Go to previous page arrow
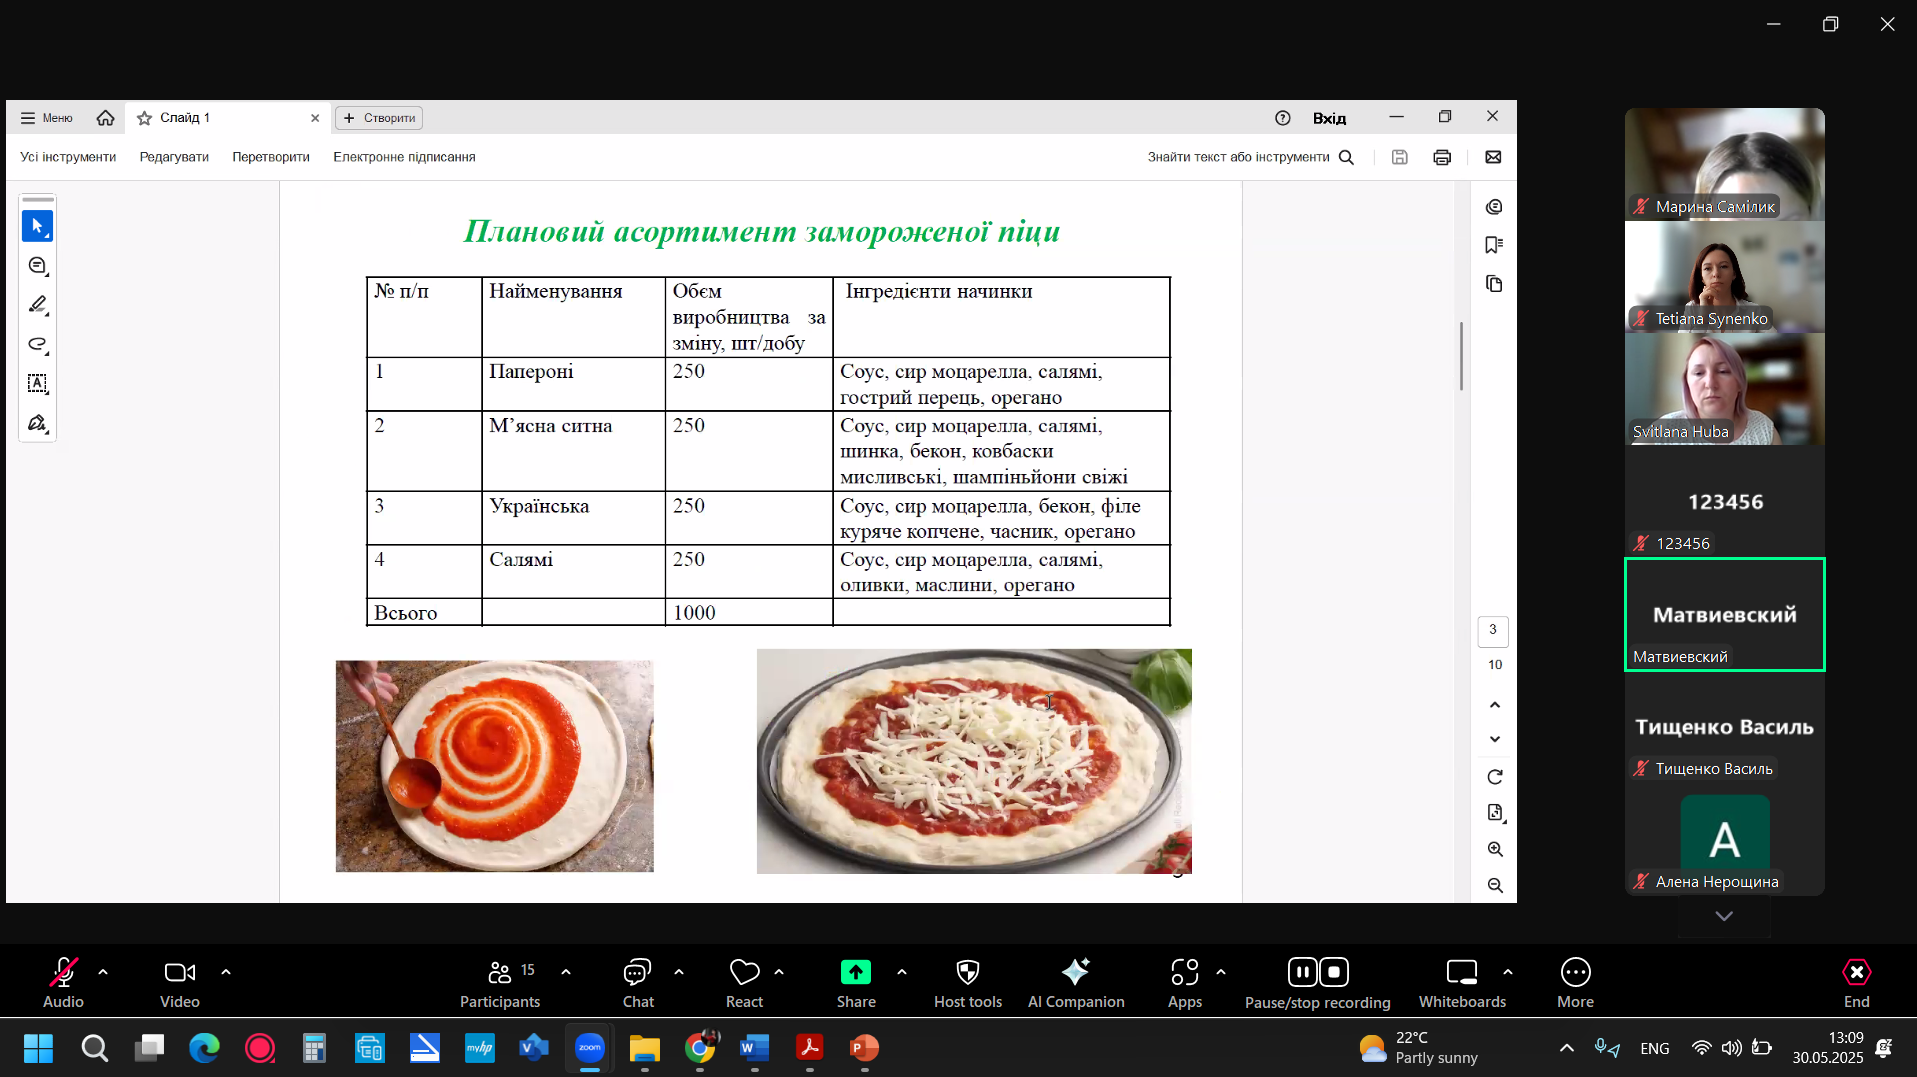 (1495, 705)
